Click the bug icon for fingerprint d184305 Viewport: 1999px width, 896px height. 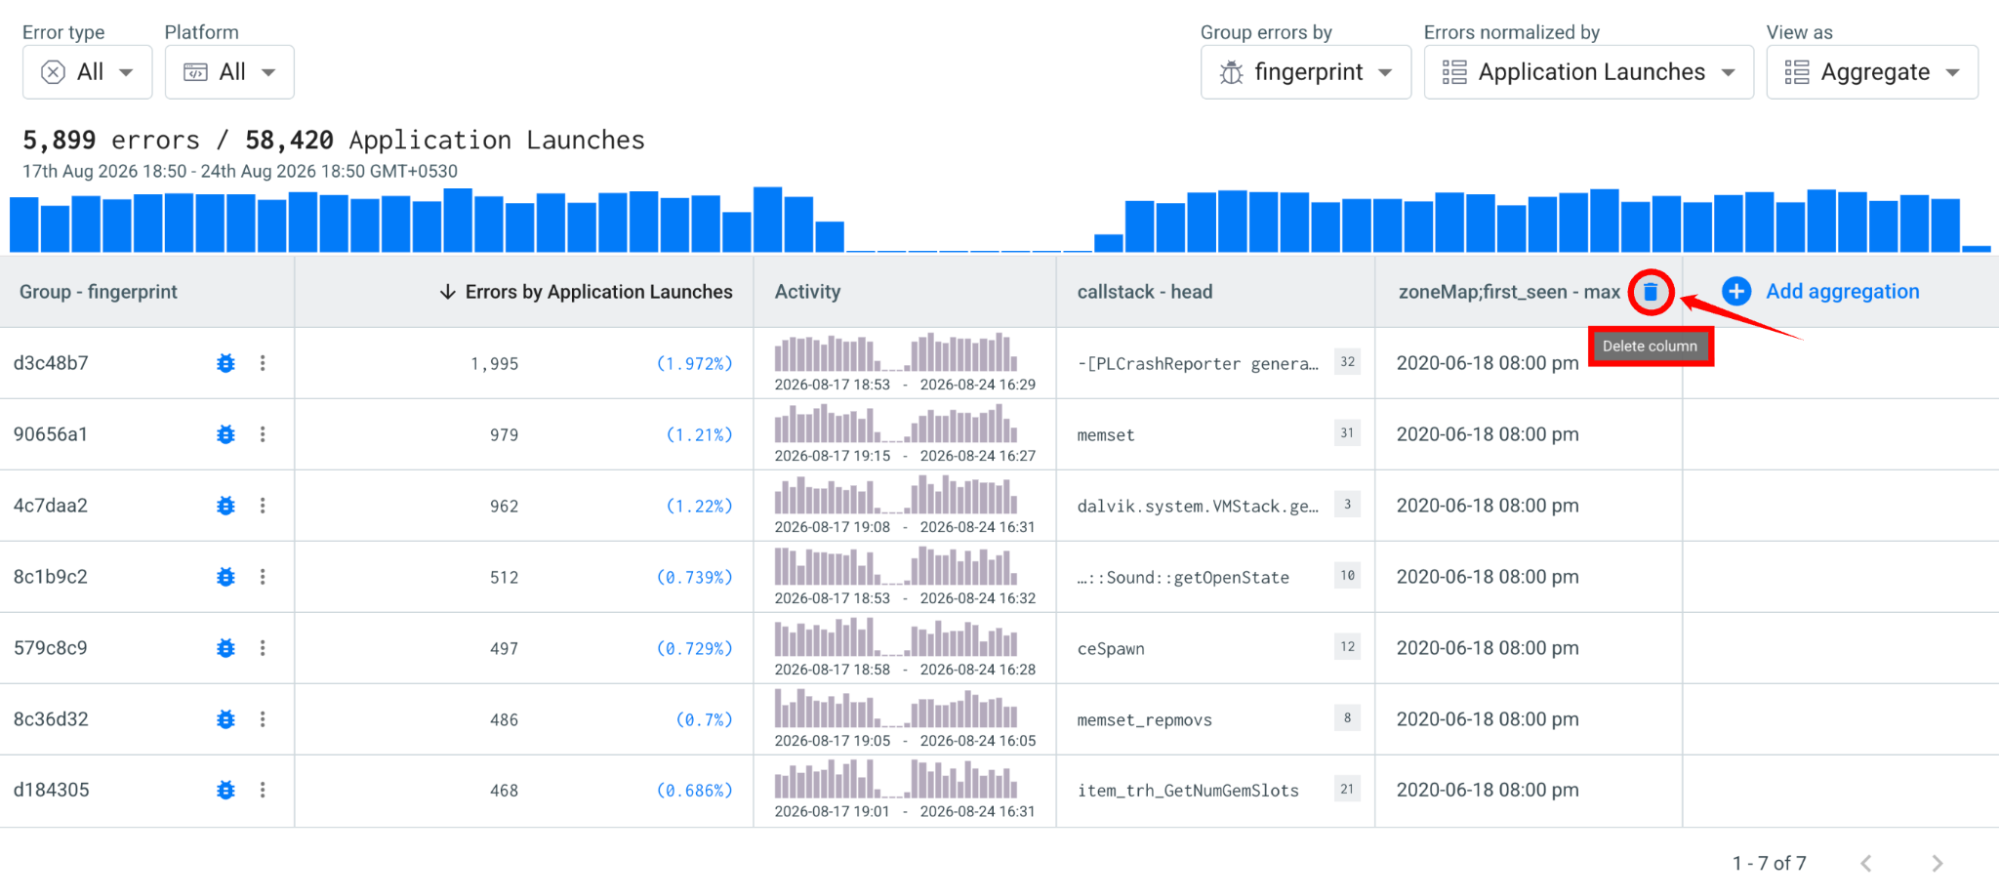(226, 790)
